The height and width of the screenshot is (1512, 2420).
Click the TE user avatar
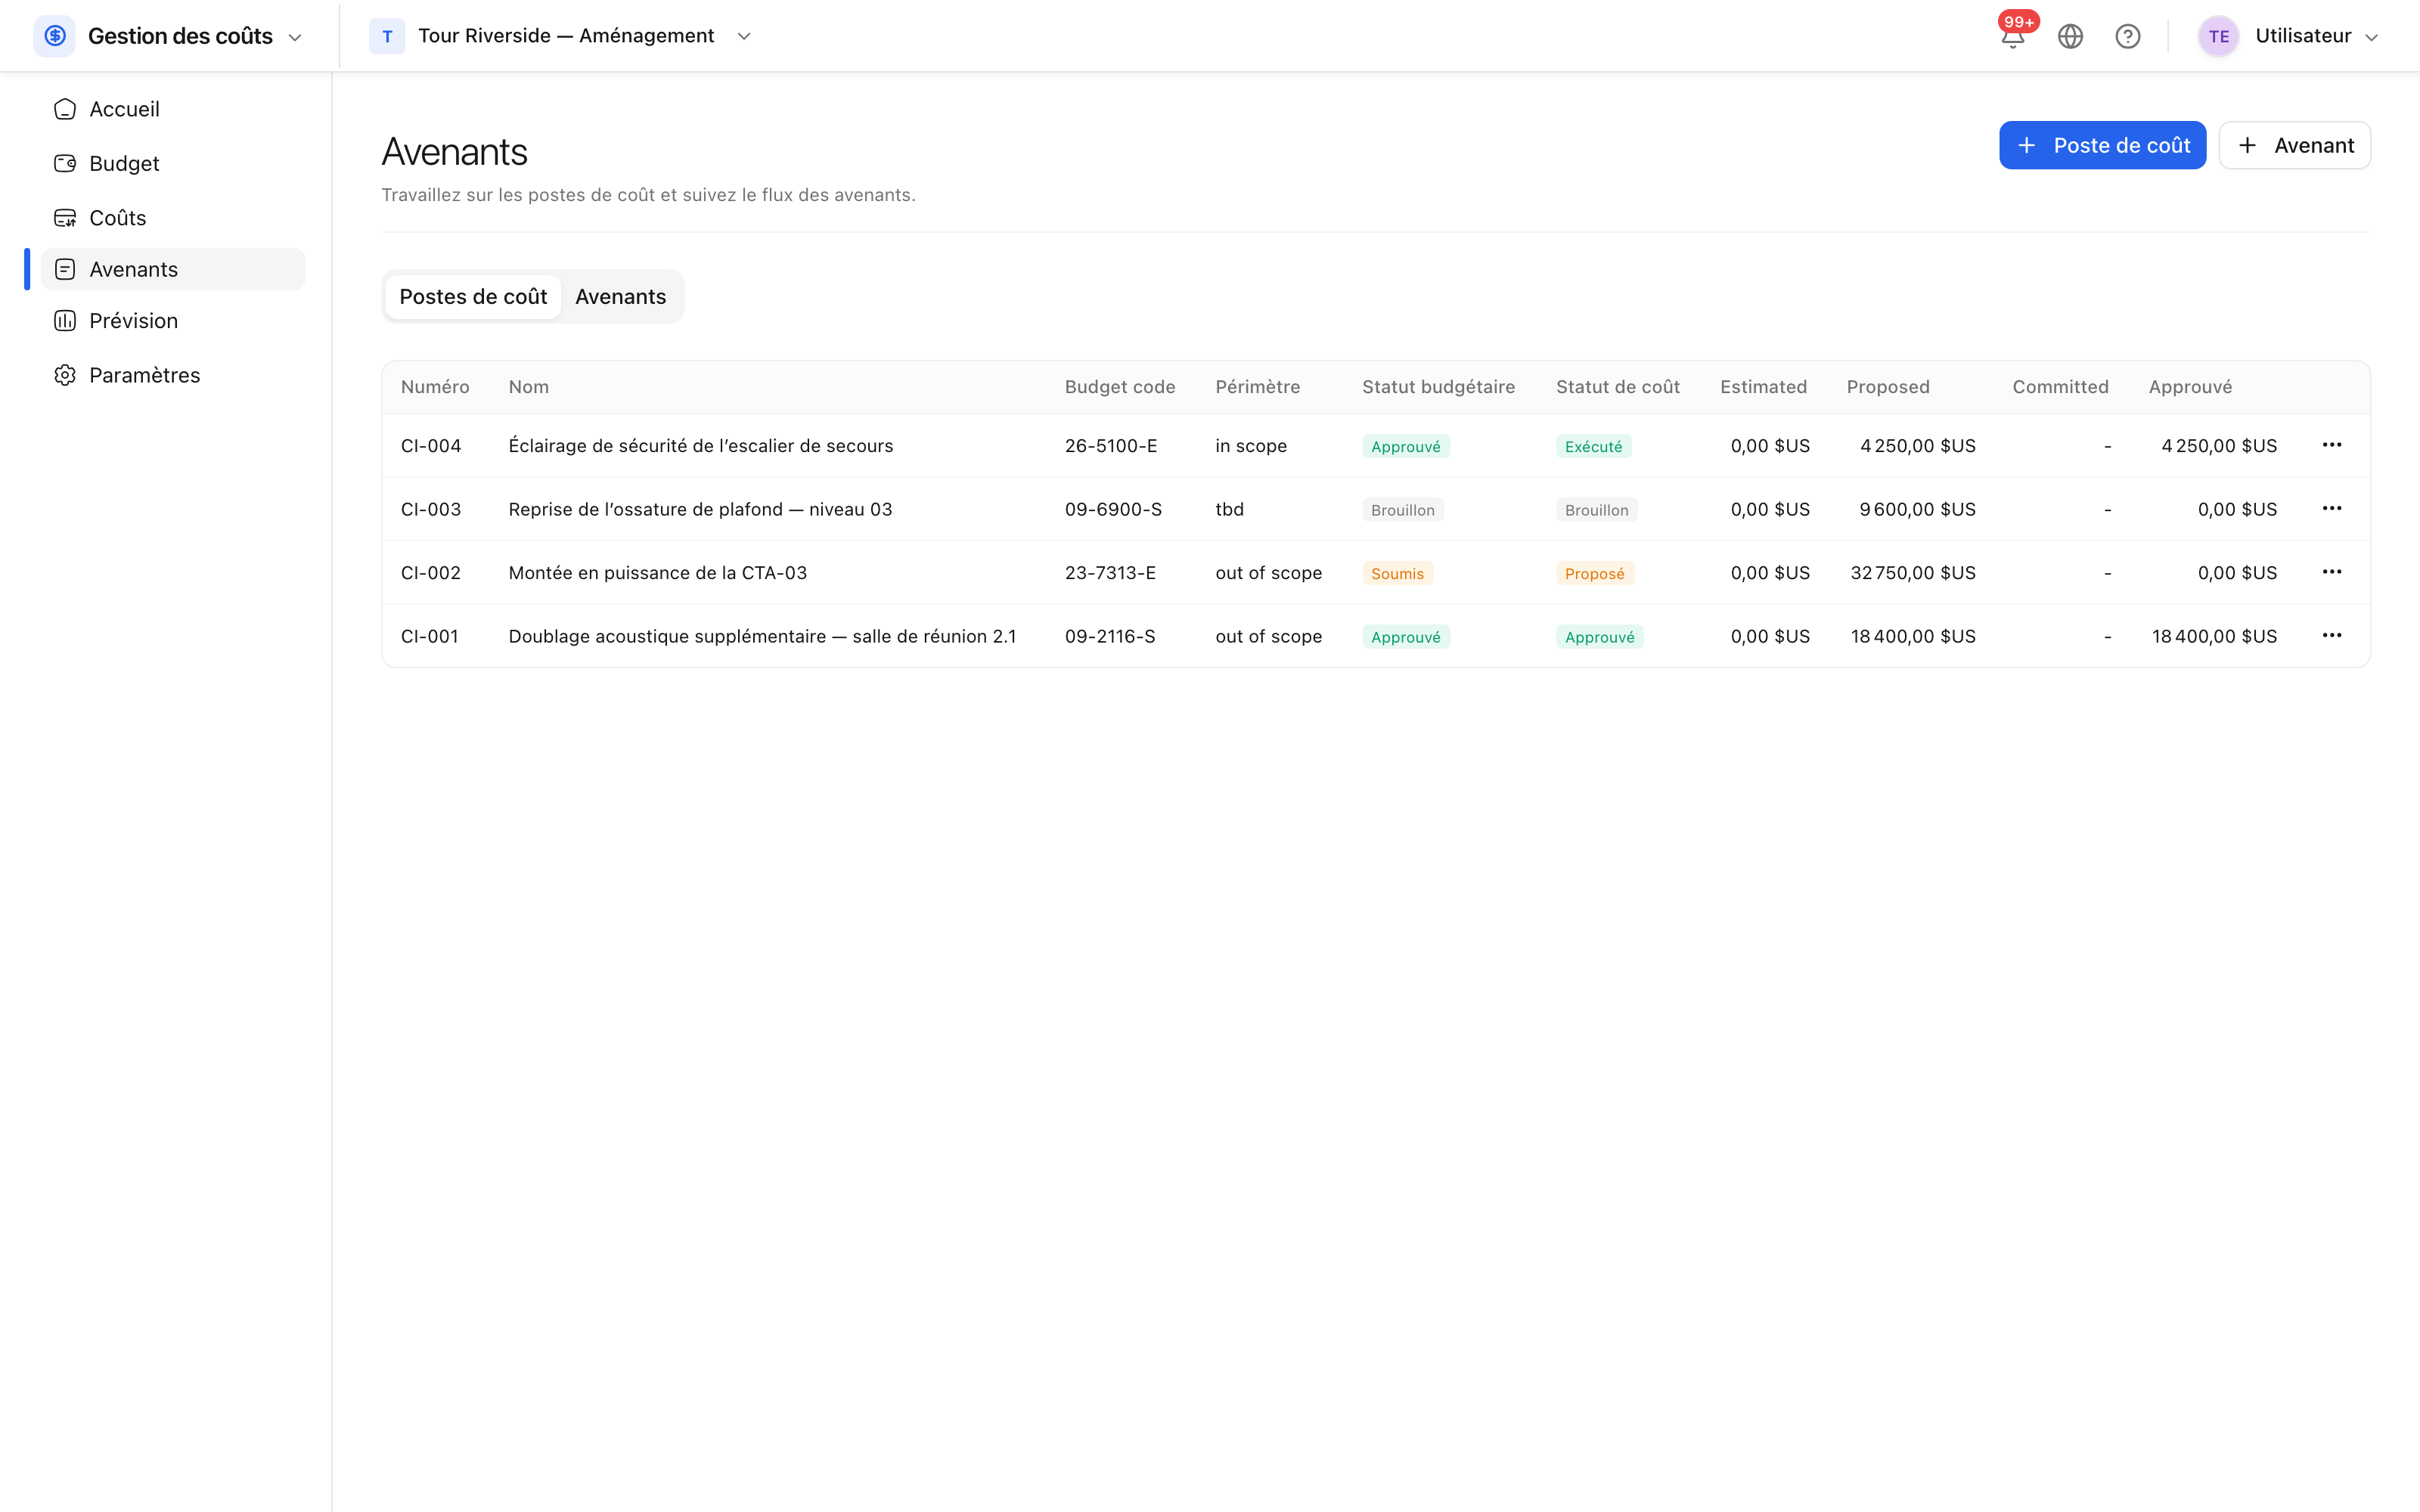click(x=2218, y=36)
